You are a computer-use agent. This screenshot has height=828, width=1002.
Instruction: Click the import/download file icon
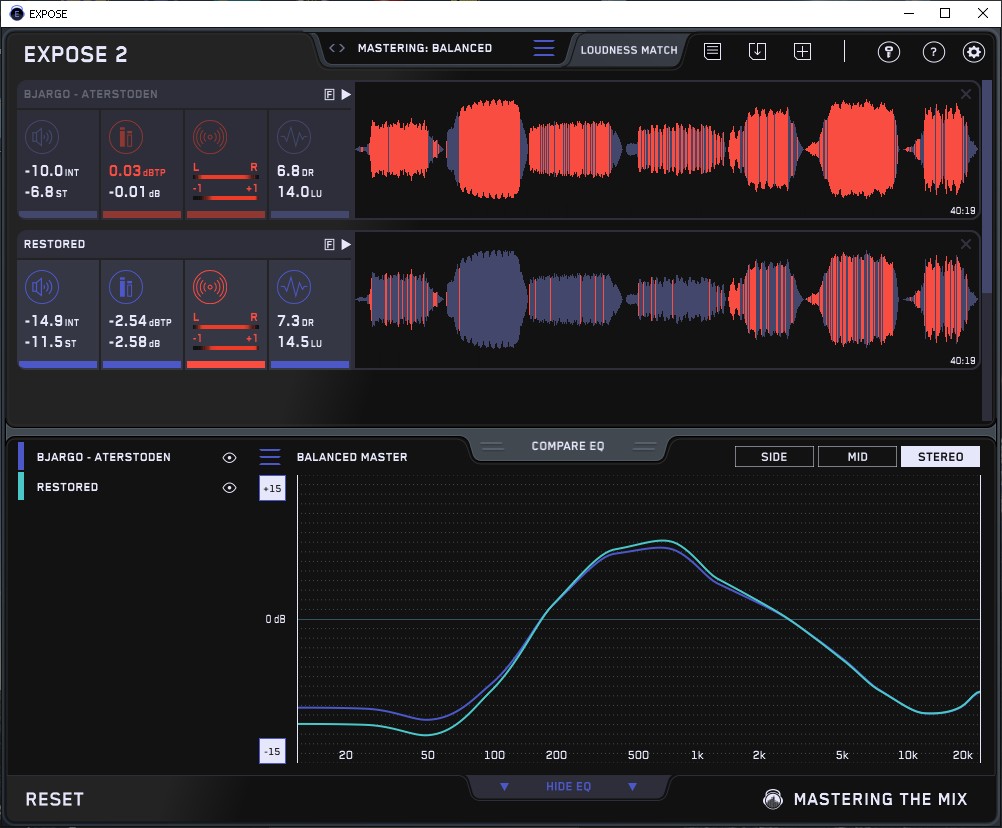coord(757,51)
